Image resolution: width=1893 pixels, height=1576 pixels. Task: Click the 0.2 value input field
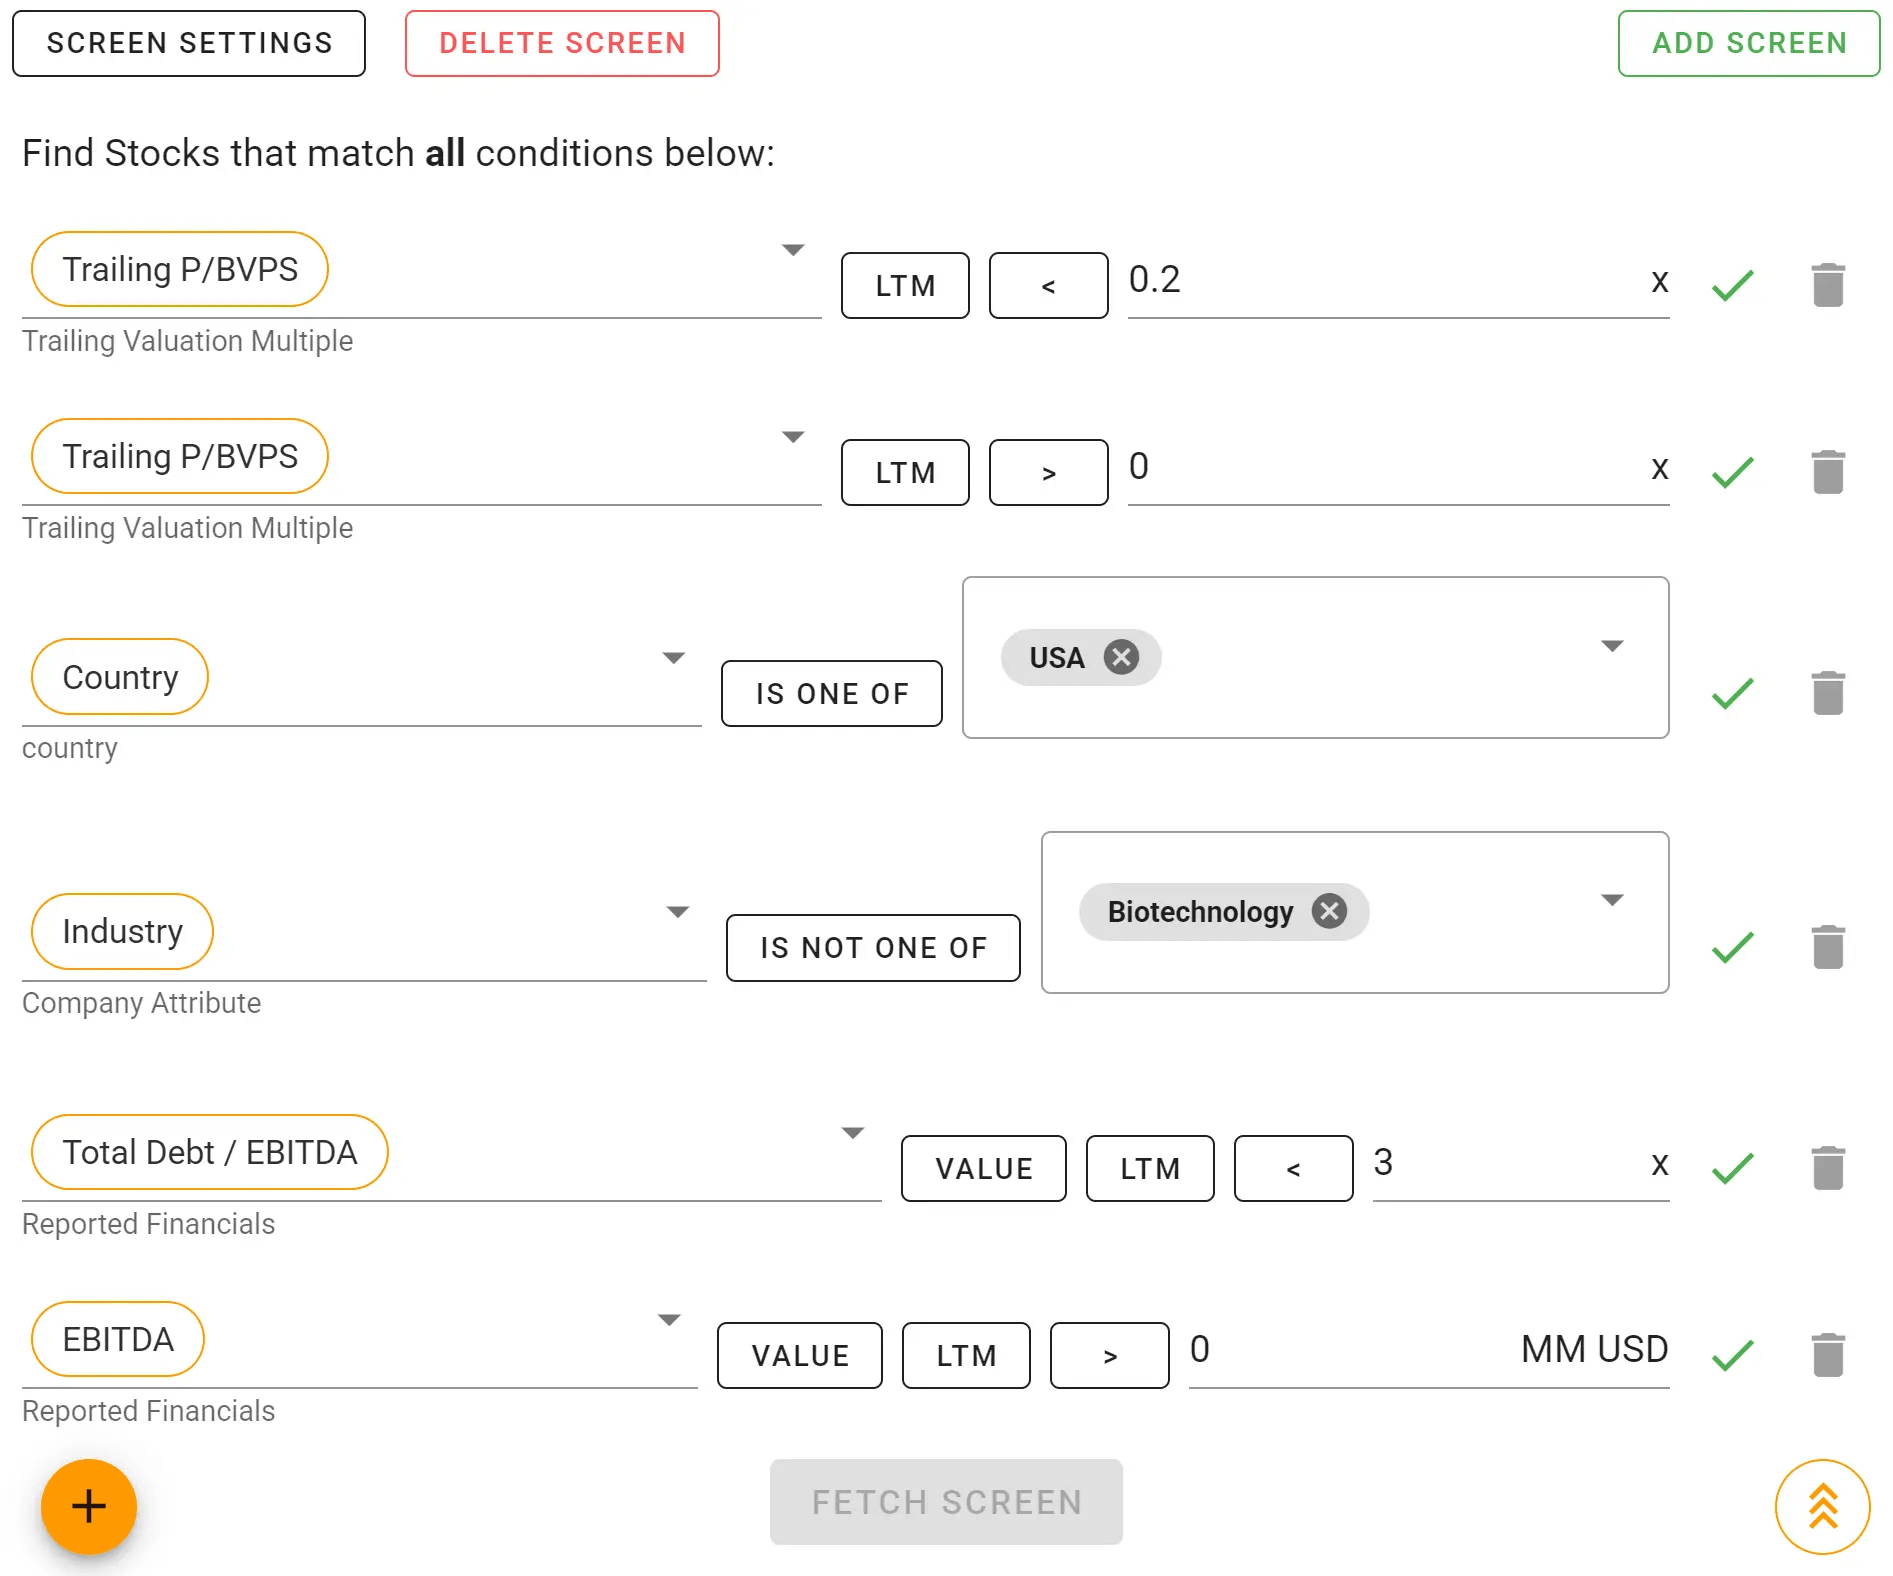1380,281
